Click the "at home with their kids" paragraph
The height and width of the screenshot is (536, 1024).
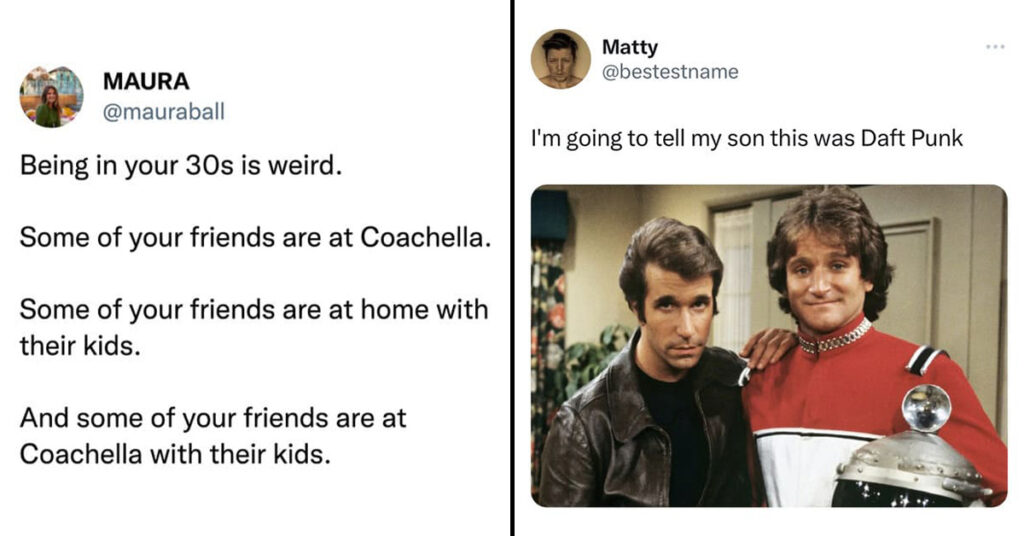pyautogui.click(x=254, y=327)
